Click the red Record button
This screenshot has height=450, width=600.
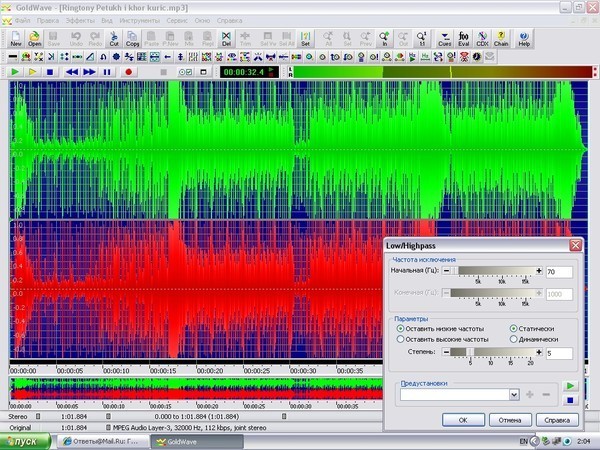click(129, 72)
